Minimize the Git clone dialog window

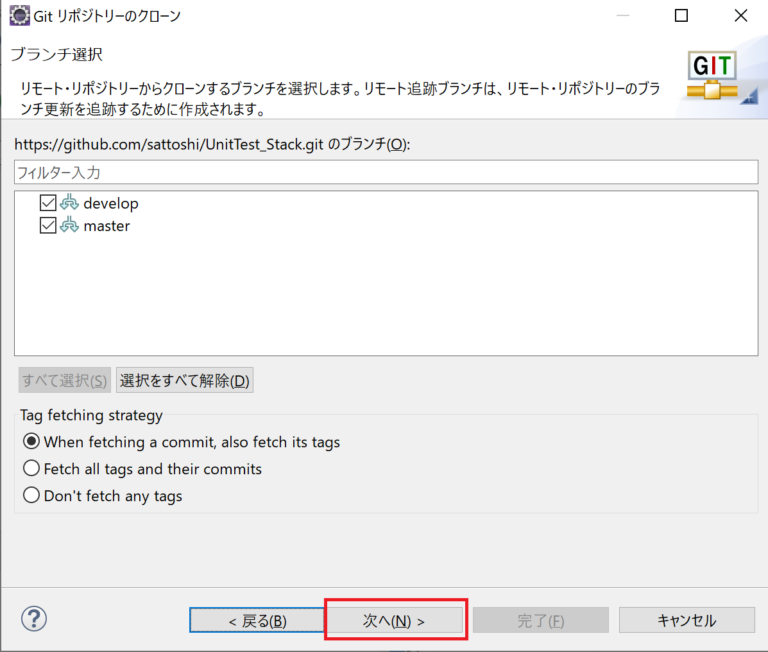(623, 17)
